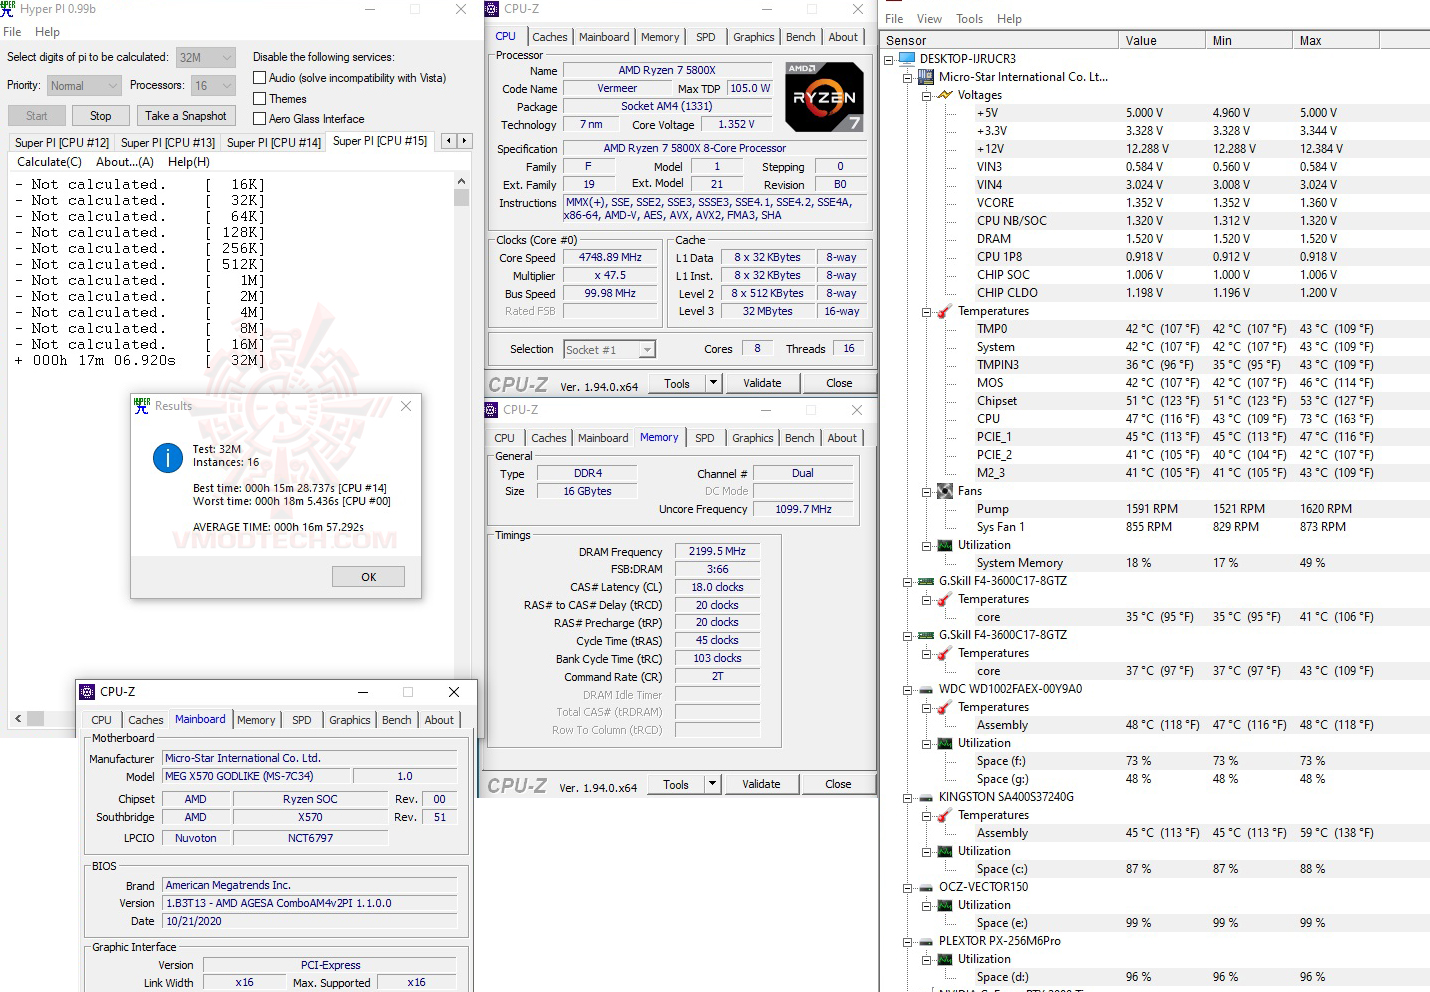The height and width of the screenshot is (992, 1430).
Task: Switch to the Super PI [CPU #14] tab
Action: click(274, 143)
